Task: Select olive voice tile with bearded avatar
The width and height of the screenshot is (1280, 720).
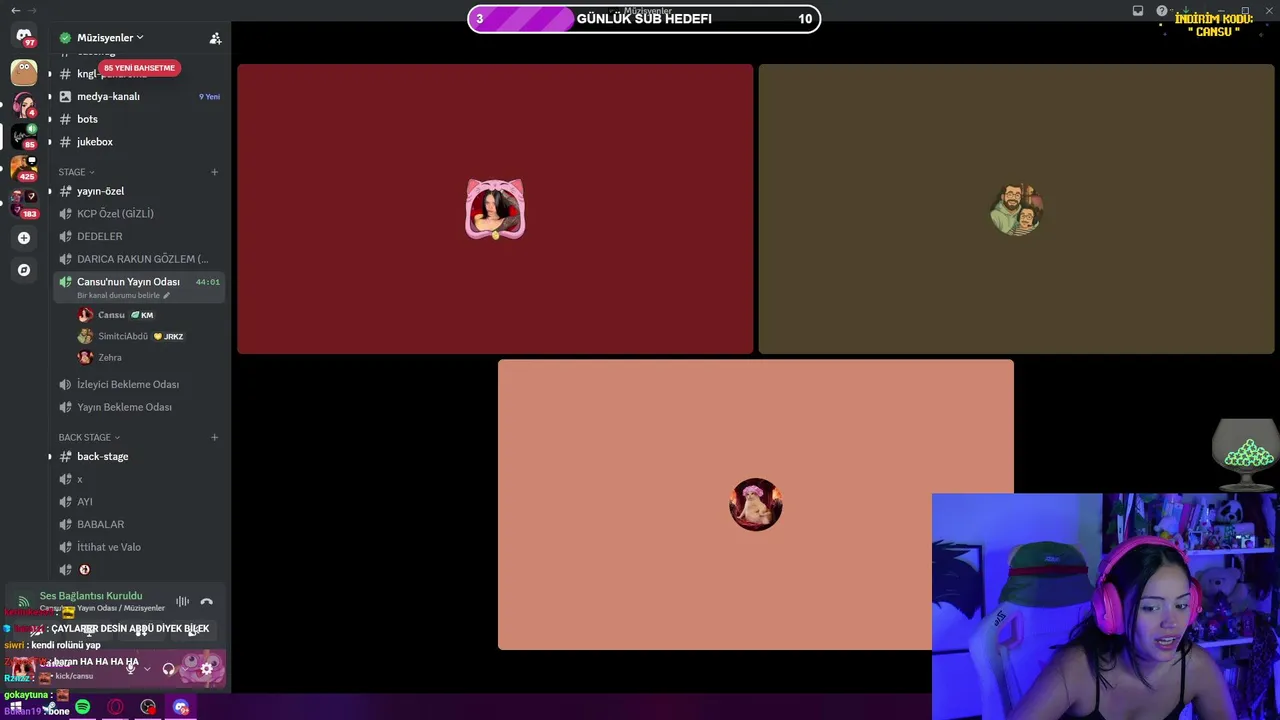Action: click(x=1016, y=209)
